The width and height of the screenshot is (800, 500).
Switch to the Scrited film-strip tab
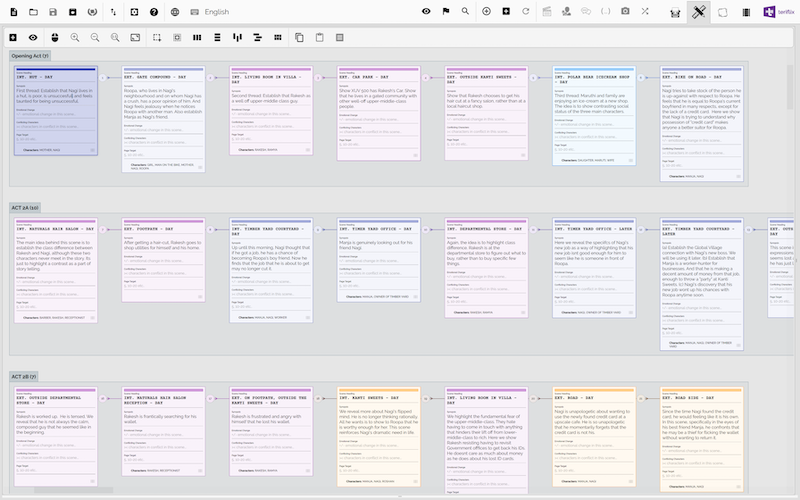click(x=746, y=12)
